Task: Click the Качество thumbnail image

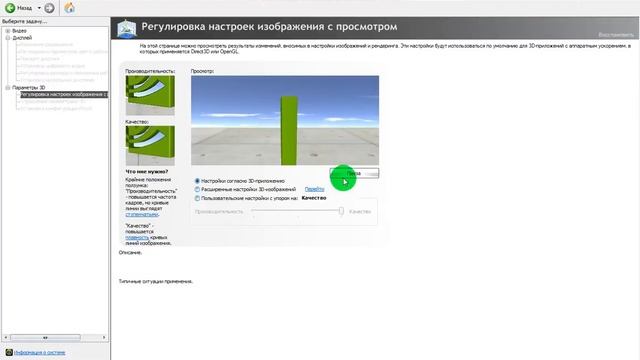Action: (x=150, y=145)
